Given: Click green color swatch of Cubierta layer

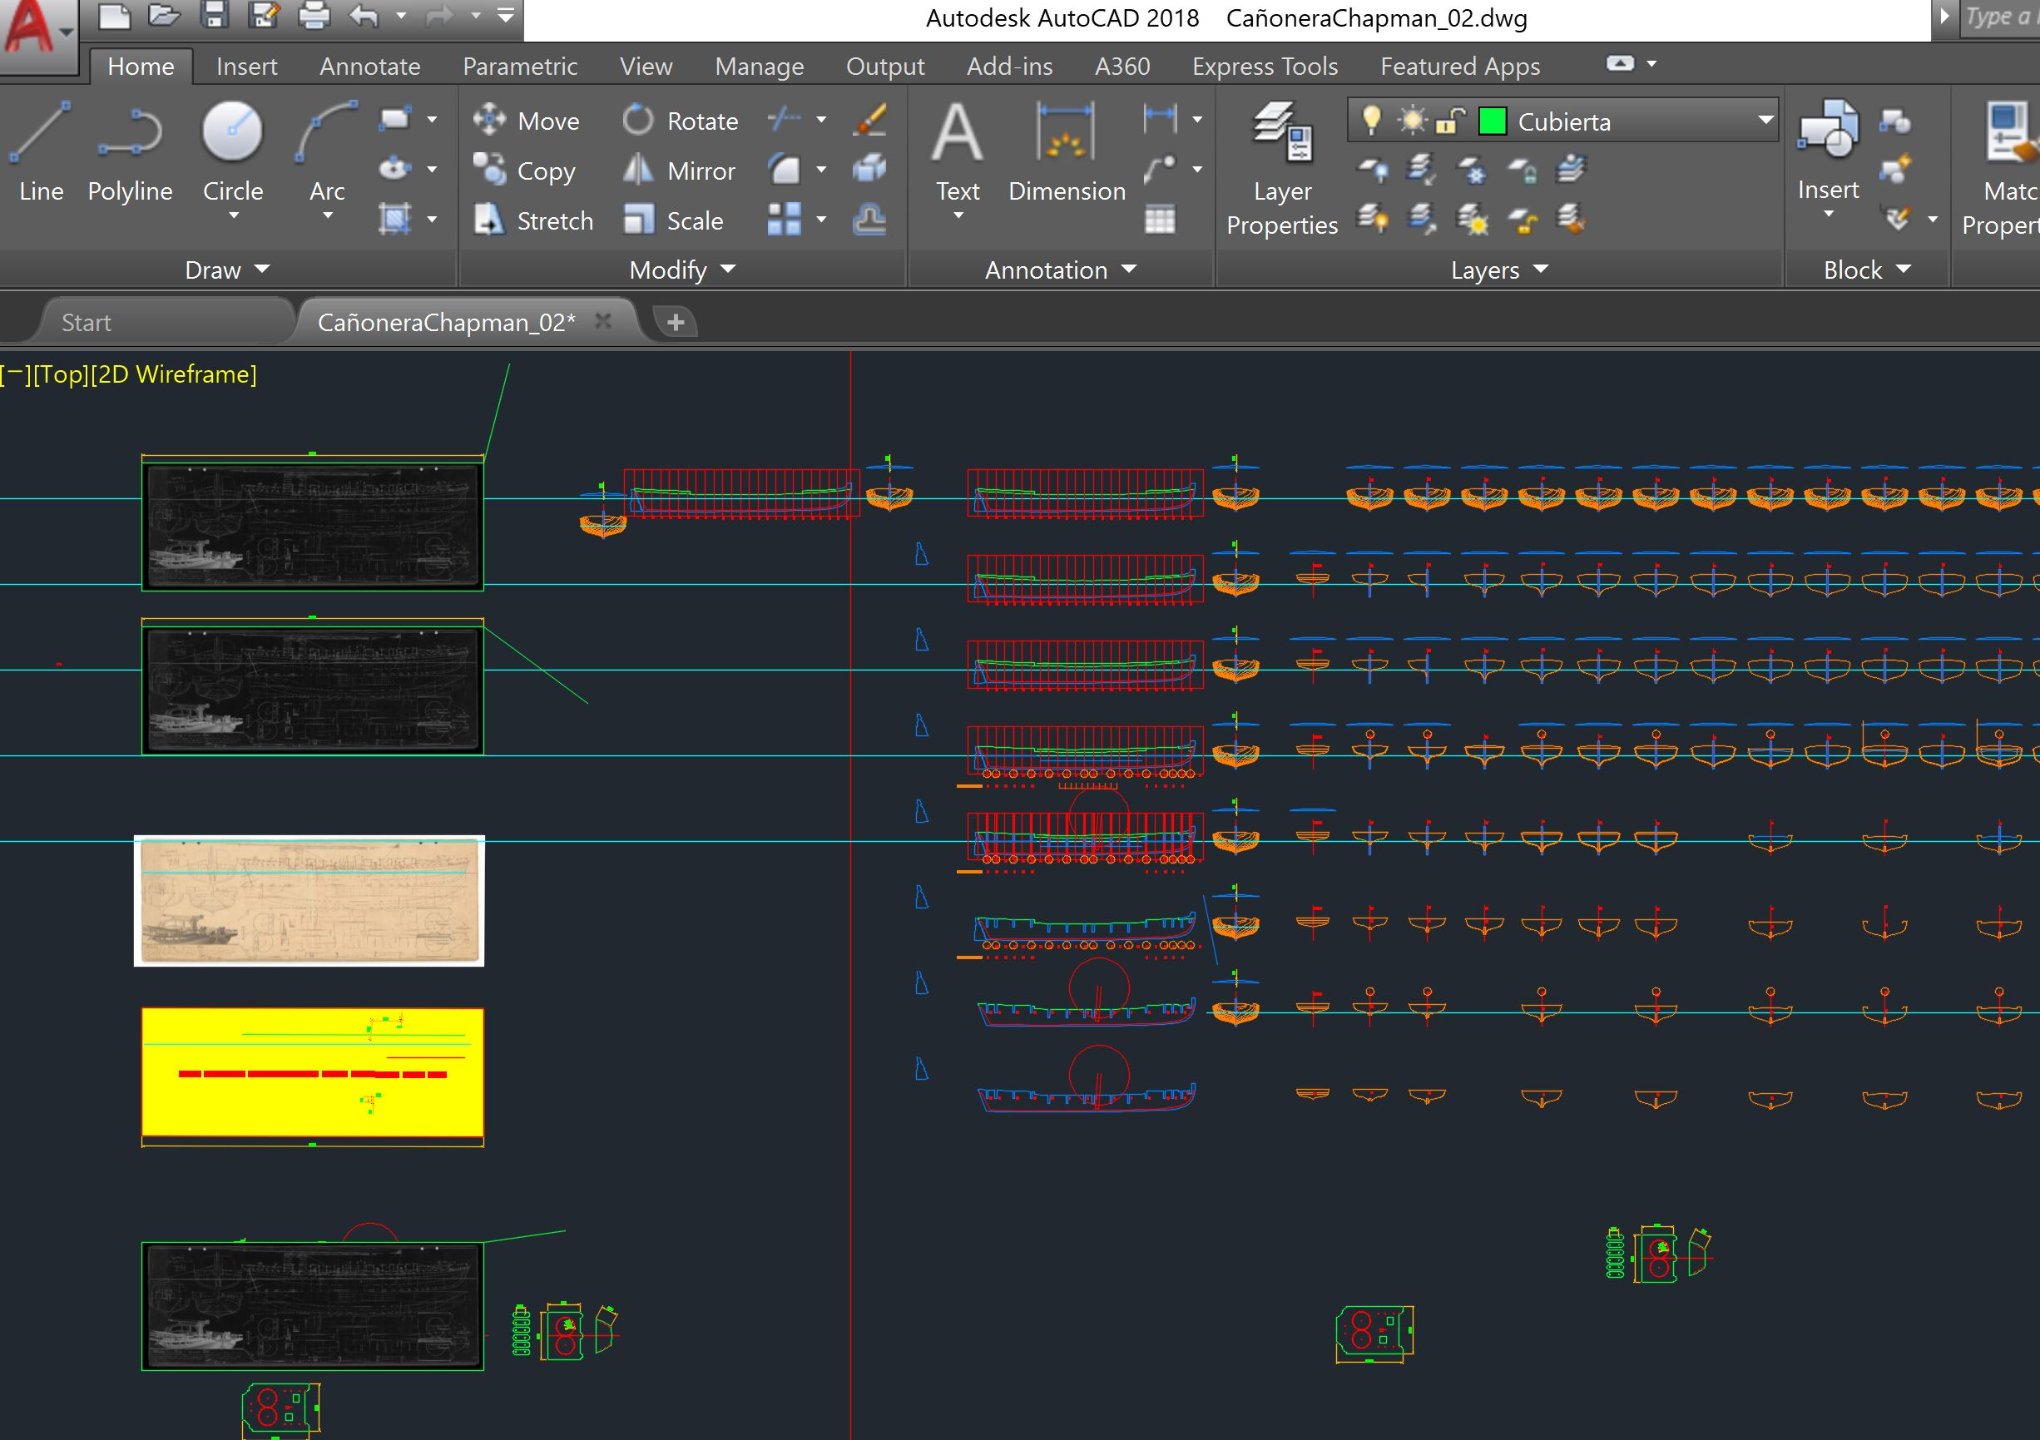Looking at the screenshot, I should (x=1493, y=122).
